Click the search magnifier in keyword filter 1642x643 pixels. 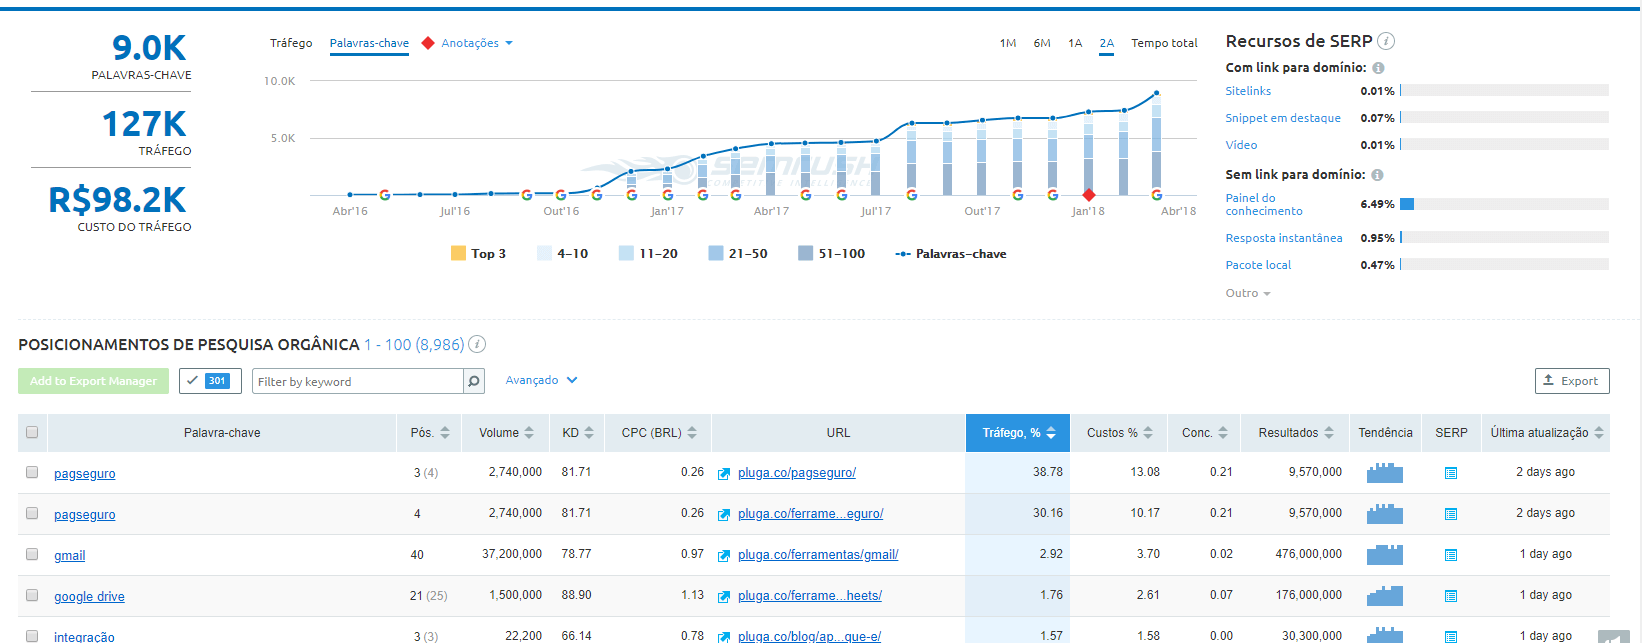pyautogui.click(x=474, y=381)
